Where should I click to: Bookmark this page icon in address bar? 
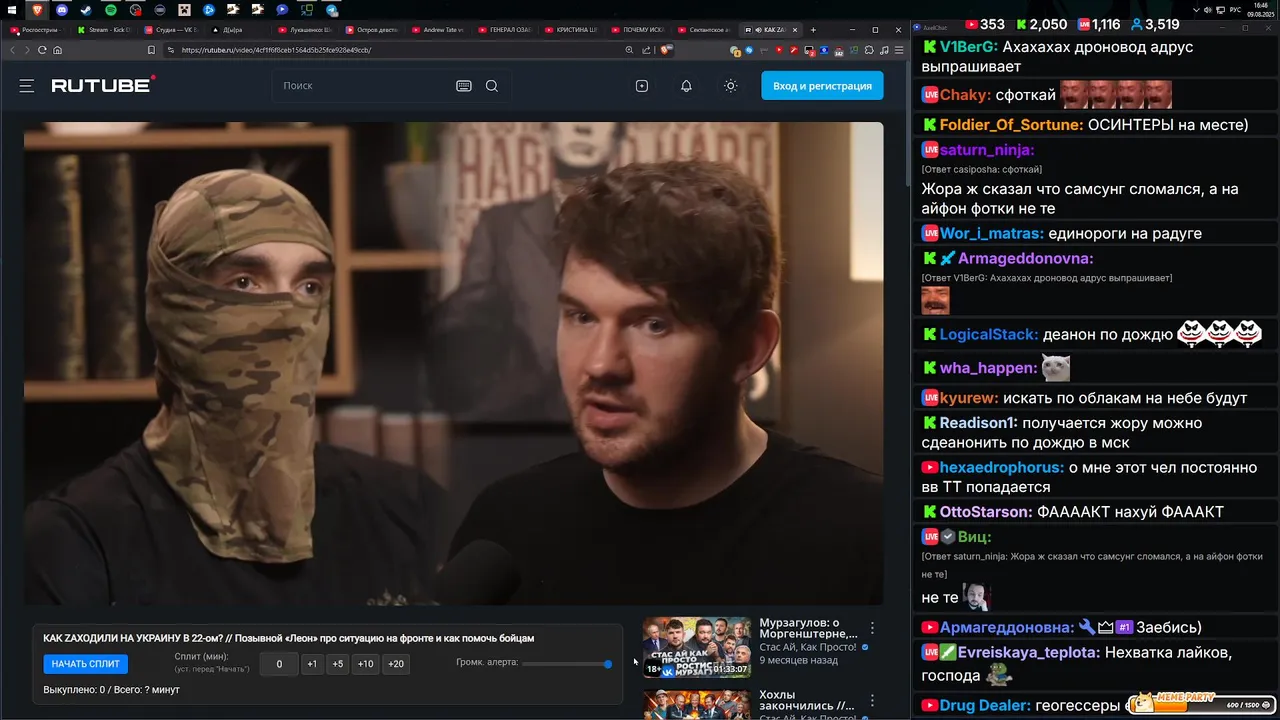[x=151, y=50]
